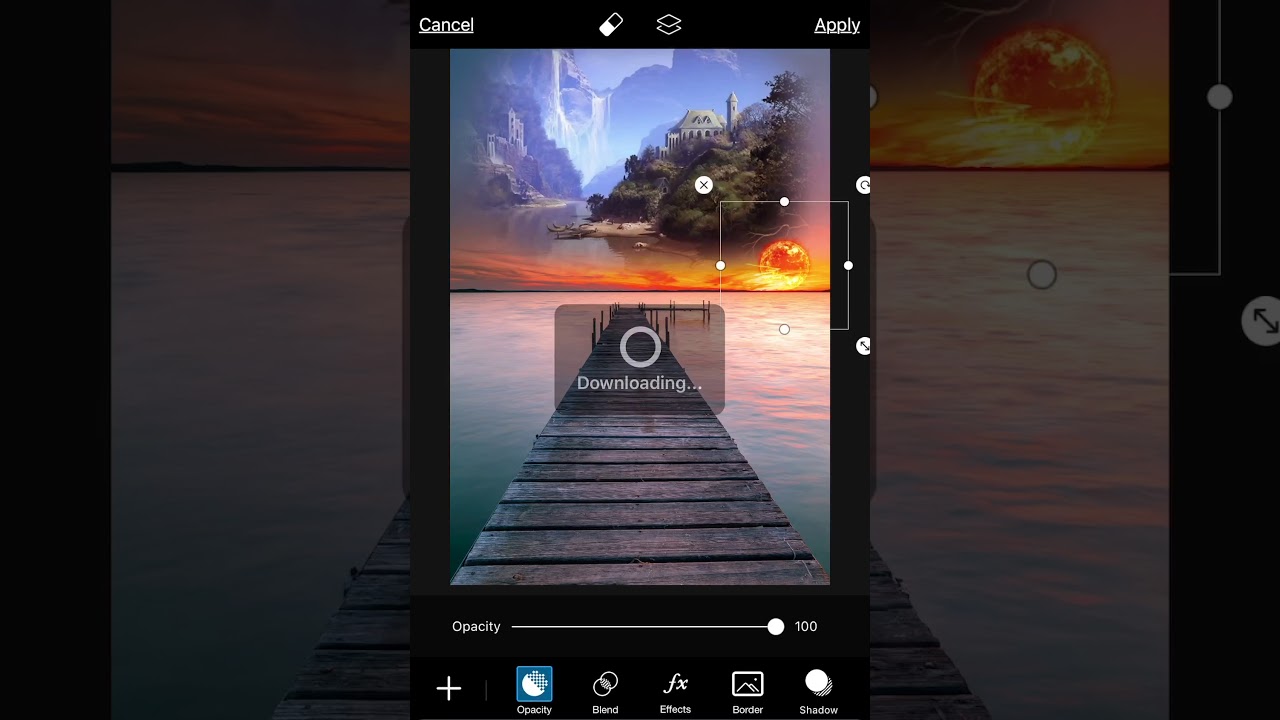Screen dimensions: 1280x720
Task: Click the rotate handle of the sticker
Action: (864, 185)
